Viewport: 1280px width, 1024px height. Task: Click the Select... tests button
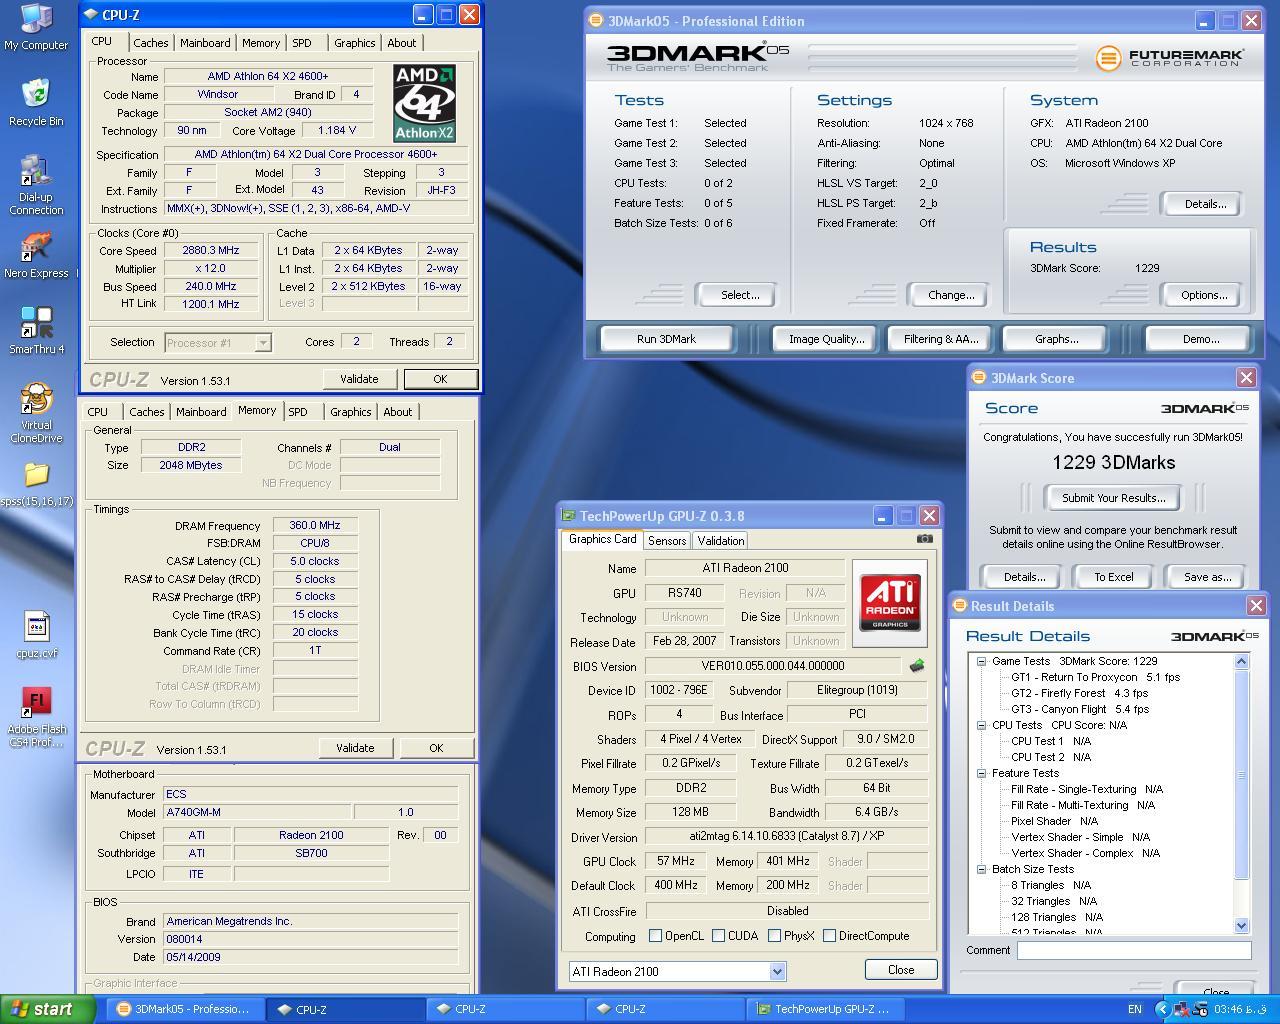click(740, 295)
